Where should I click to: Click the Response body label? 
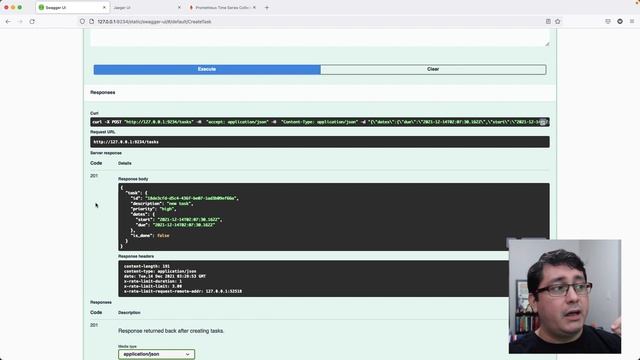click(x=133, y=179)
